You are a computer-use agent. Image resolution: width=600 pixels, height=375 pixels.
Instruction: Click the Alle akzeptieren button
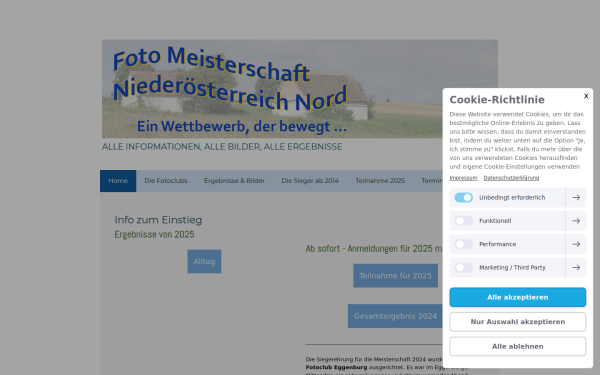click(518, 297)
